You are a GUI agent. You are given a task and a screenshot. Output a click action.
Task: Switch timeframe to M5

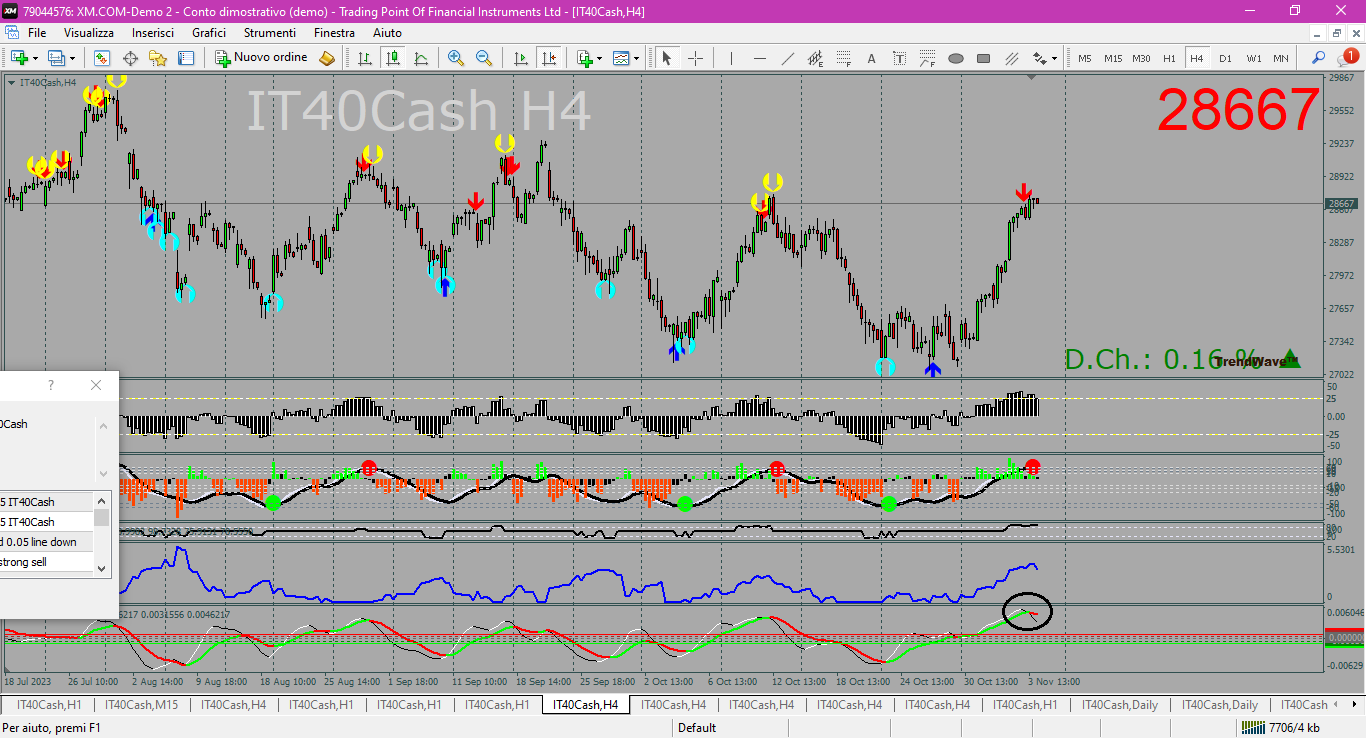click(x=1085, y=58)
